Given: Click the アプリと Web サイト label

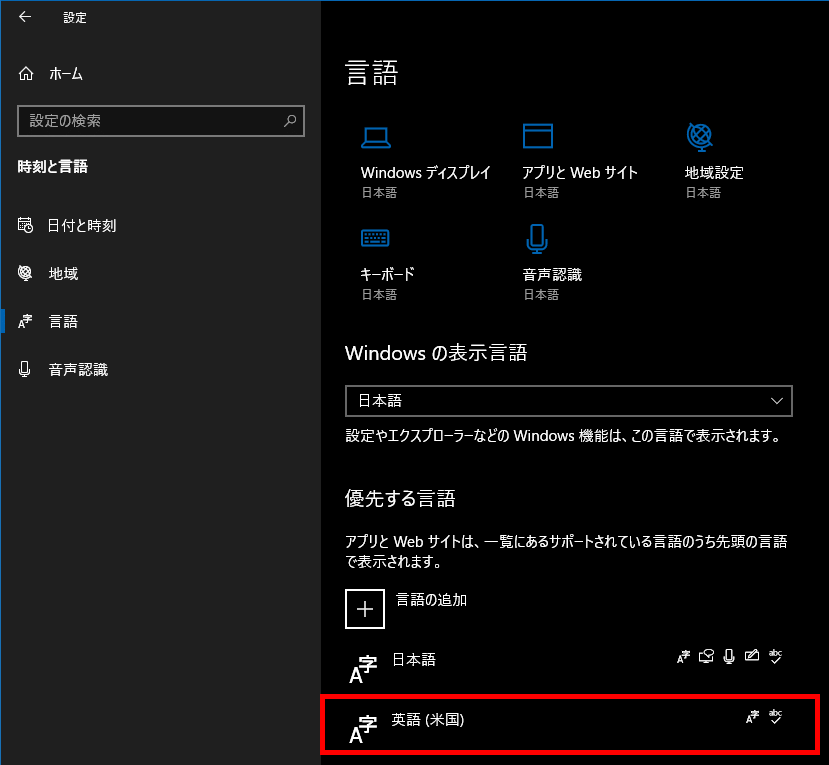Looking at the screenshot, I should tap(580, 173).
